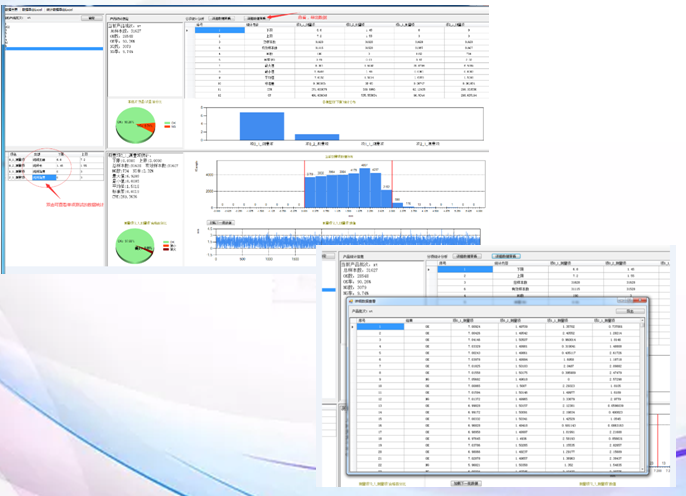The width and height of the screenshot is (686, 496).
Task: Click the load next batch button above the waveform chart
Action: coord(220,222)
